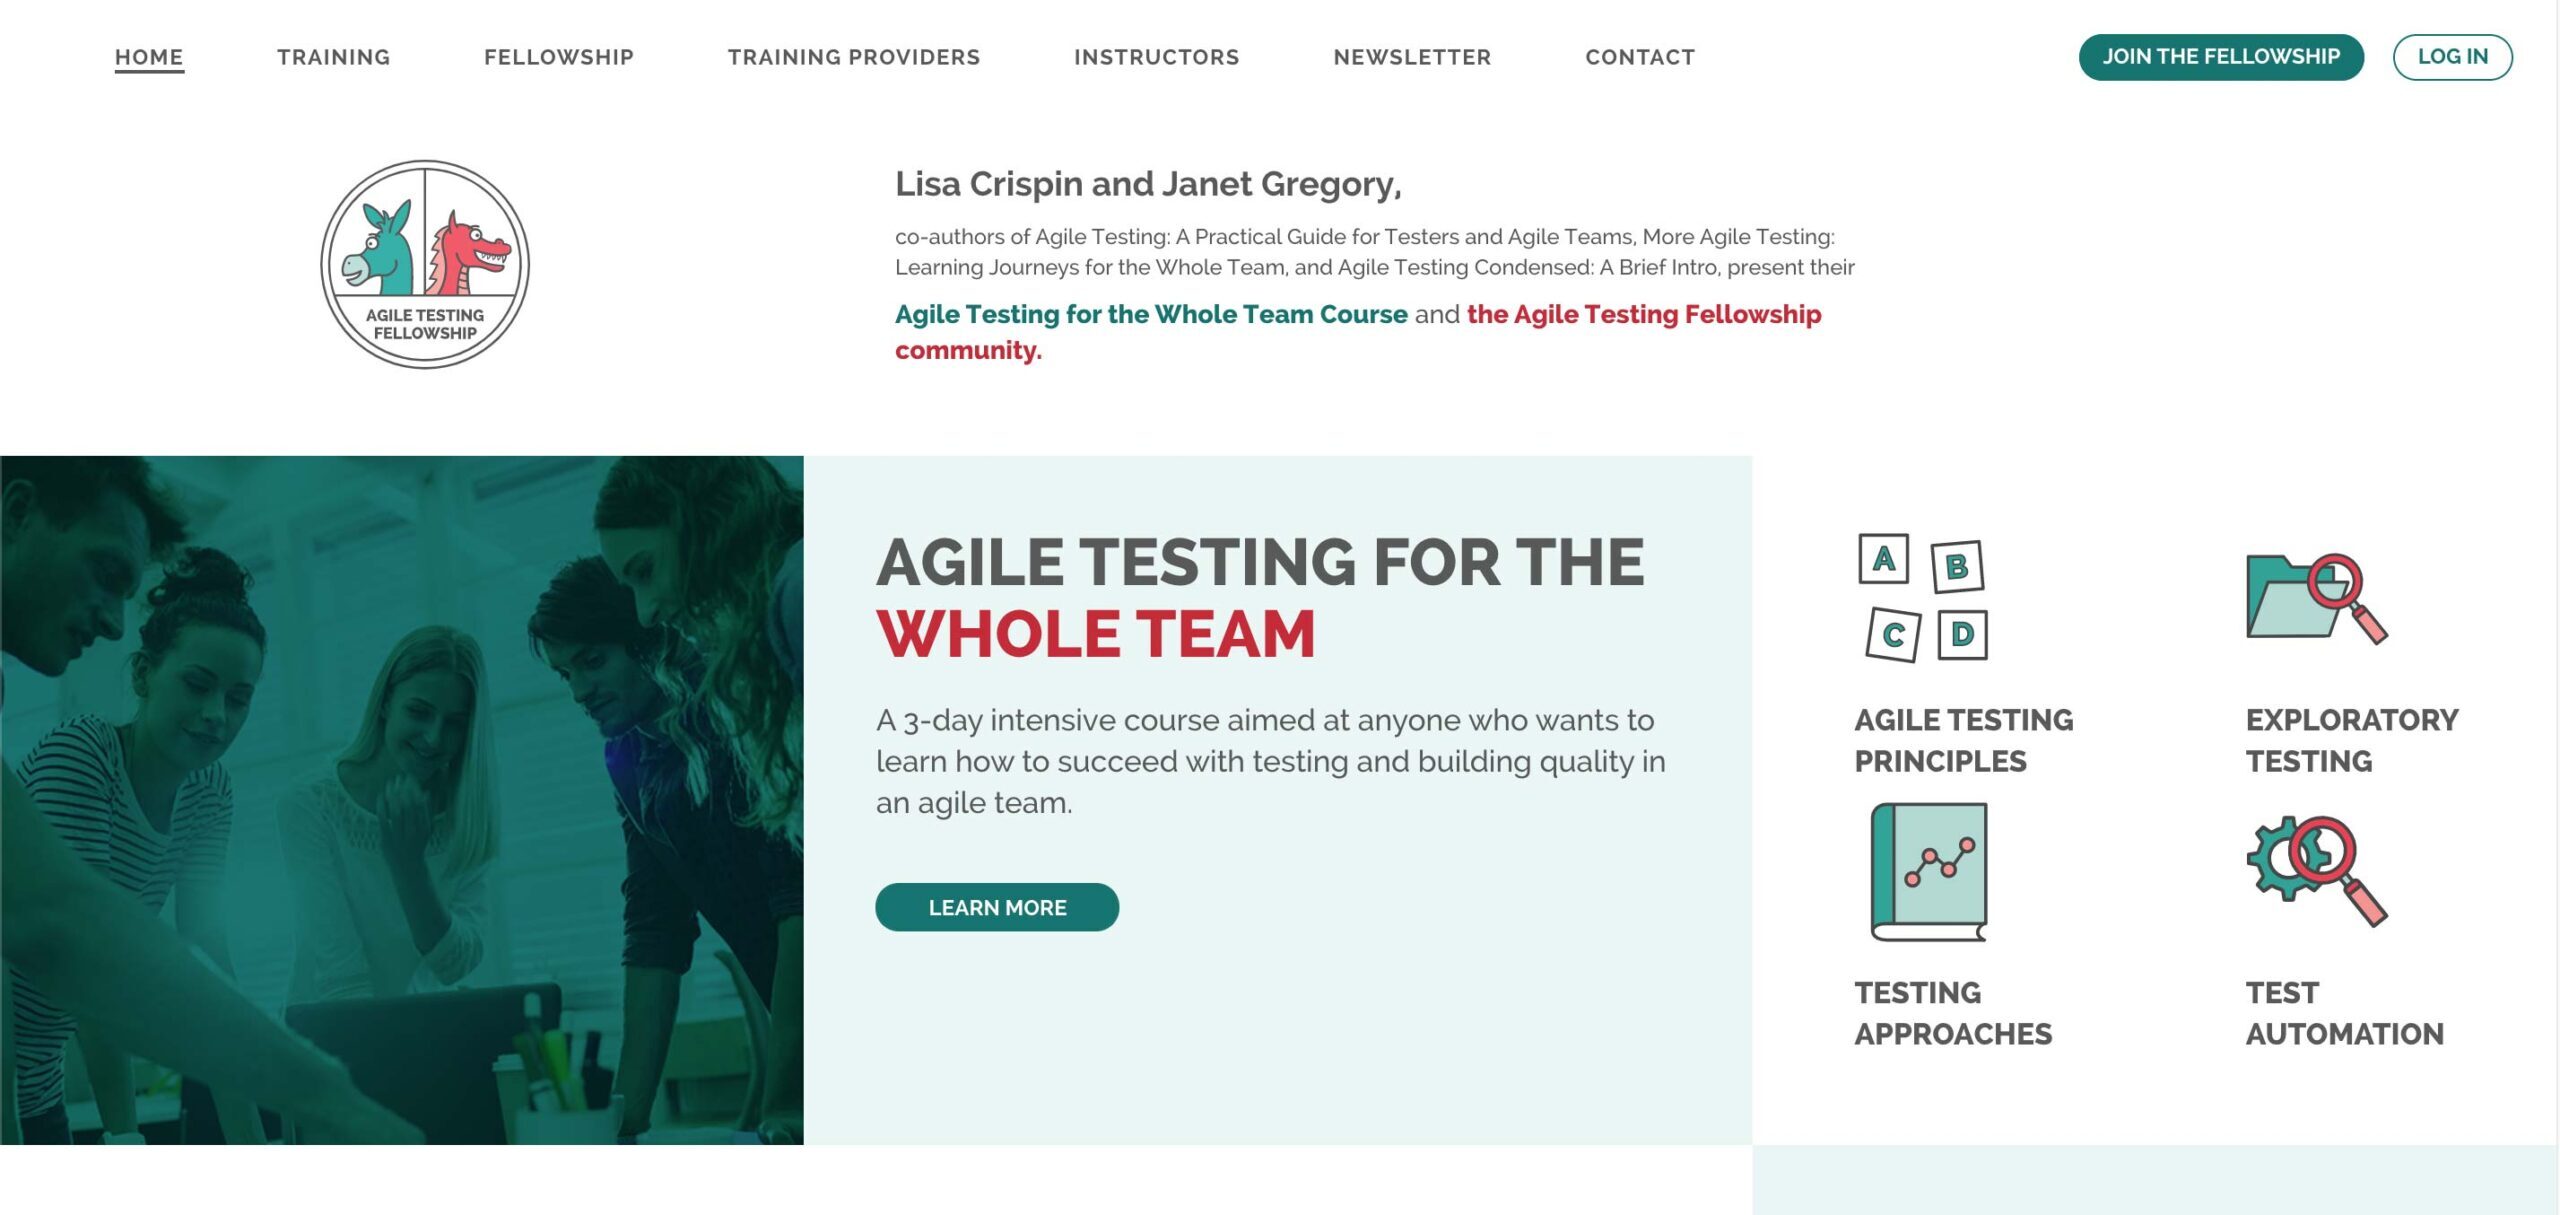The height and width of the screenshot is (1215, 2560).
Task: Click the Log In button
Action: coord(2452,57)
